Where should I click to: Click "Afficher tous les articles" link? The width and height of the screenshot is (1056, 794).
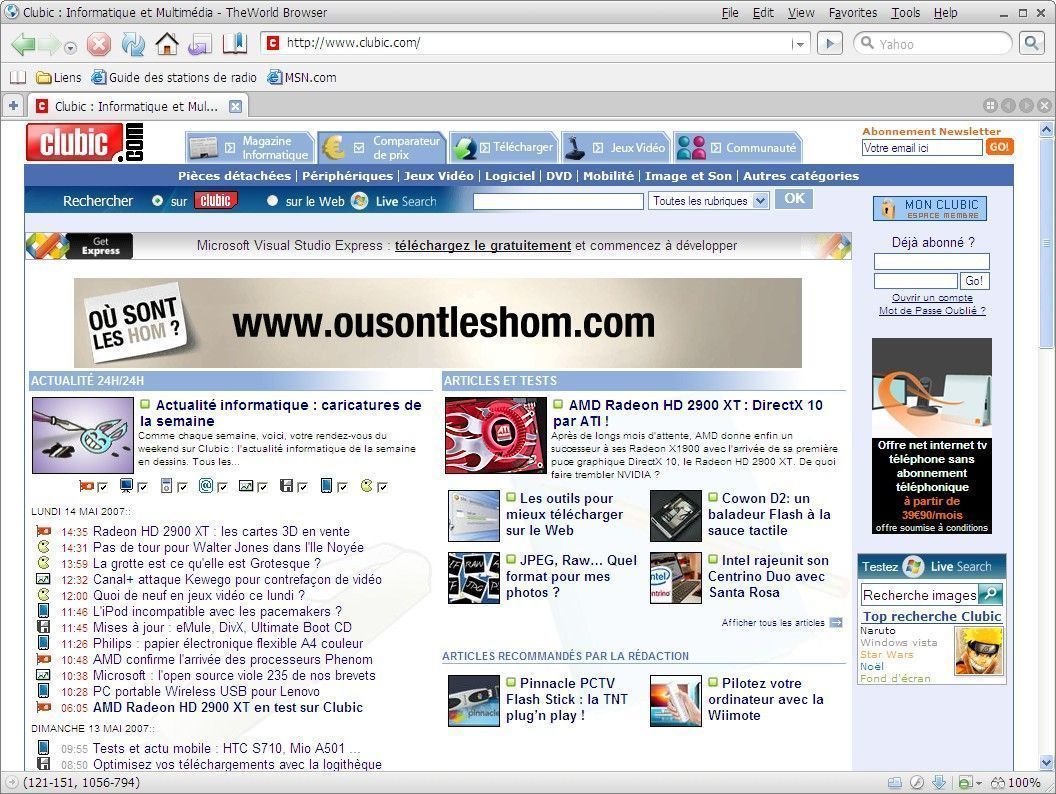(x=773, y=623)
